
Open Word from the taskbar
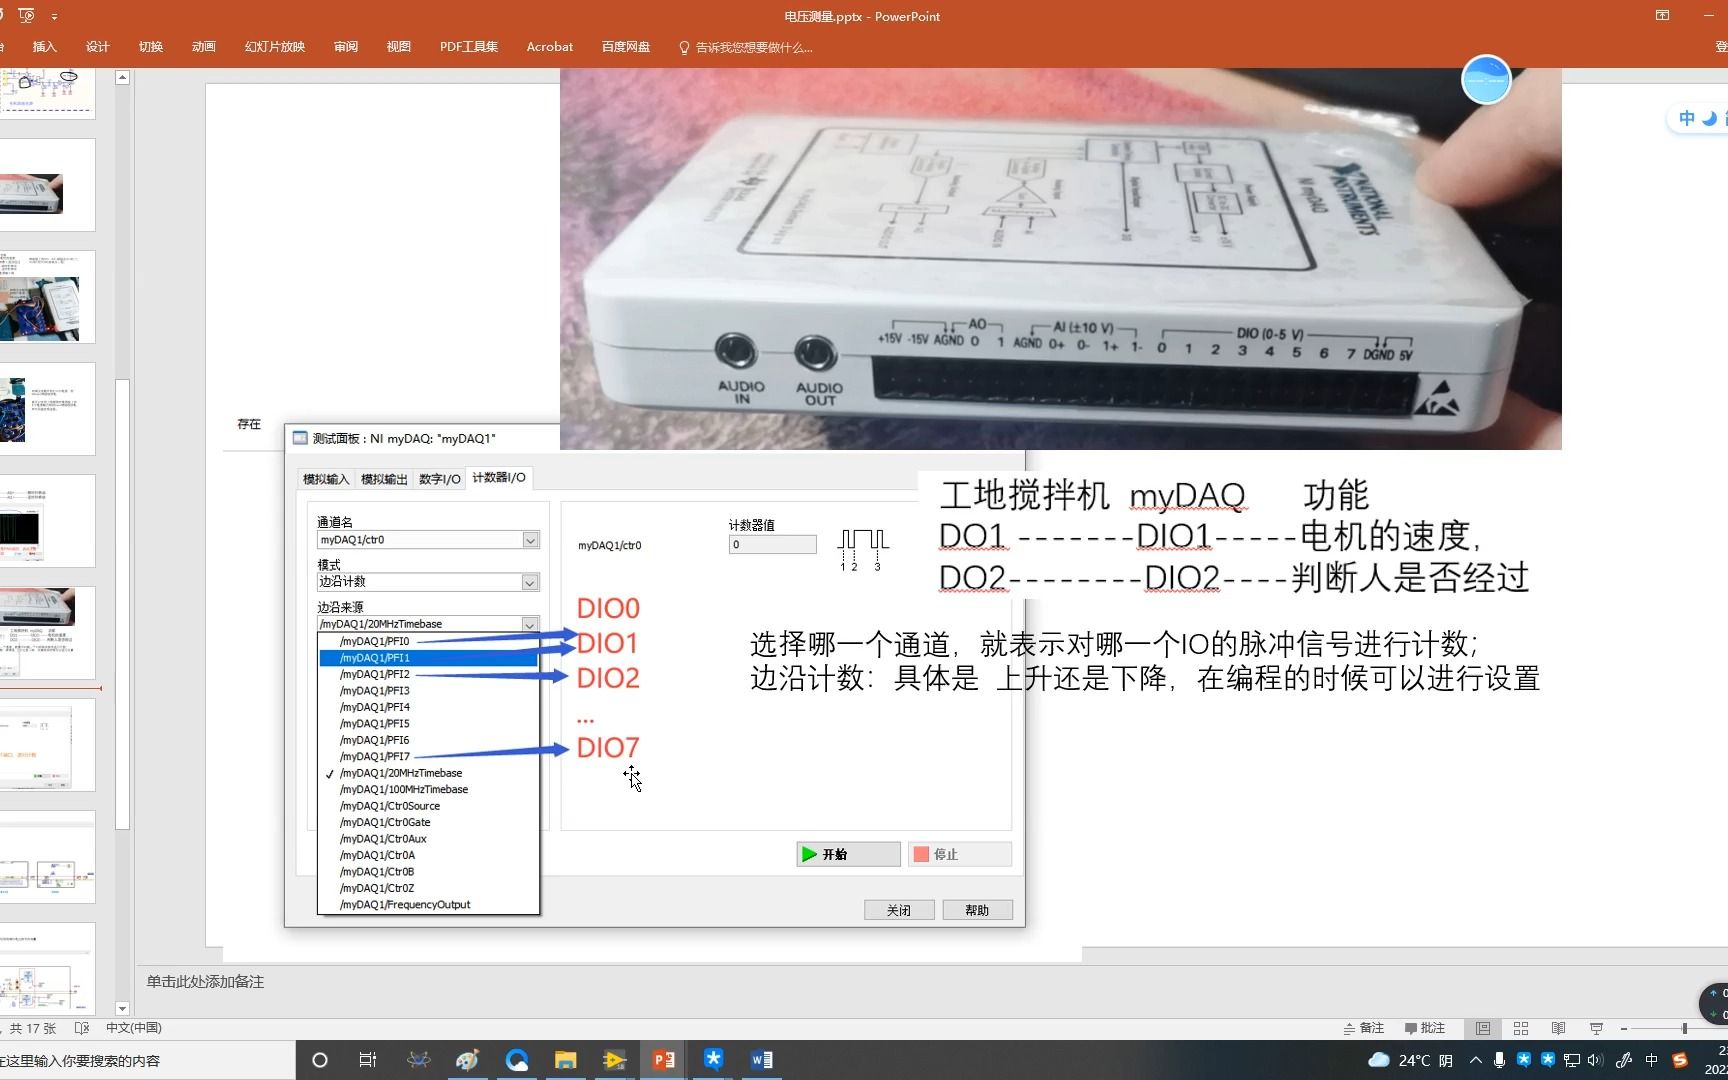click(x=761, y=1060)
